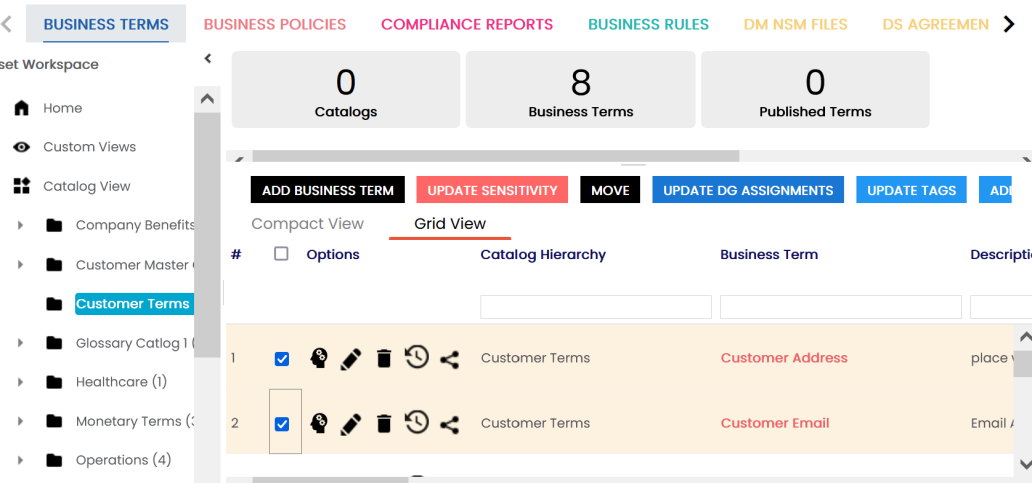Click the Custom Views eye icon
The width and height of the screenshot is (1032, 483).
click(x=21, y=147)
